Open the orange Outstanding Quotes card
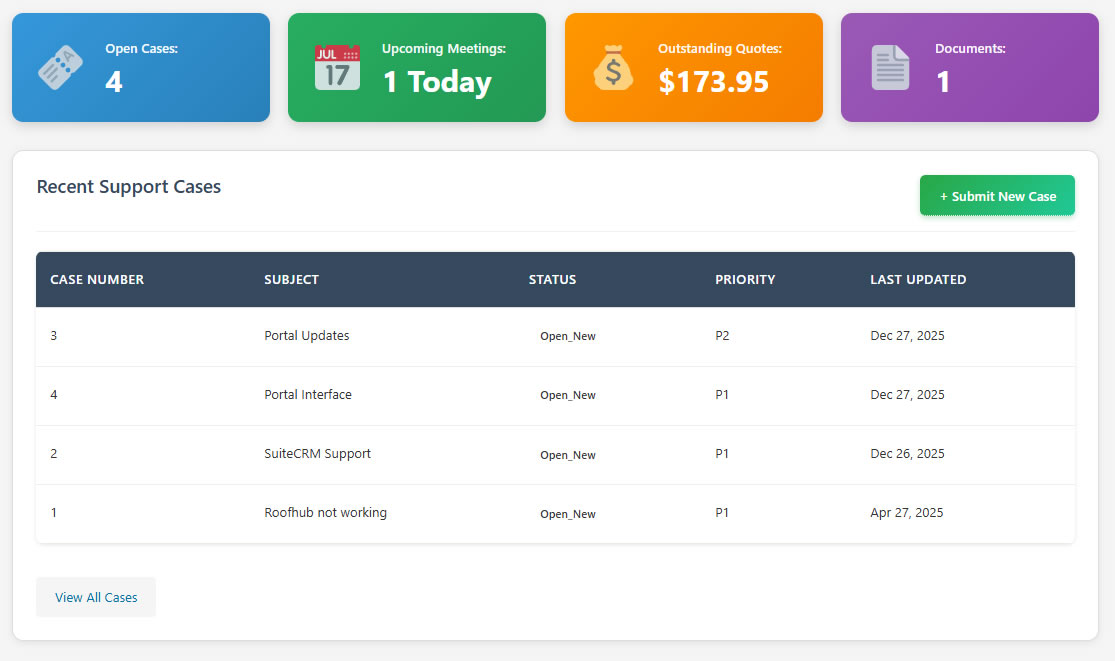Screen dimensions: 1115x661 coord(693,66)
